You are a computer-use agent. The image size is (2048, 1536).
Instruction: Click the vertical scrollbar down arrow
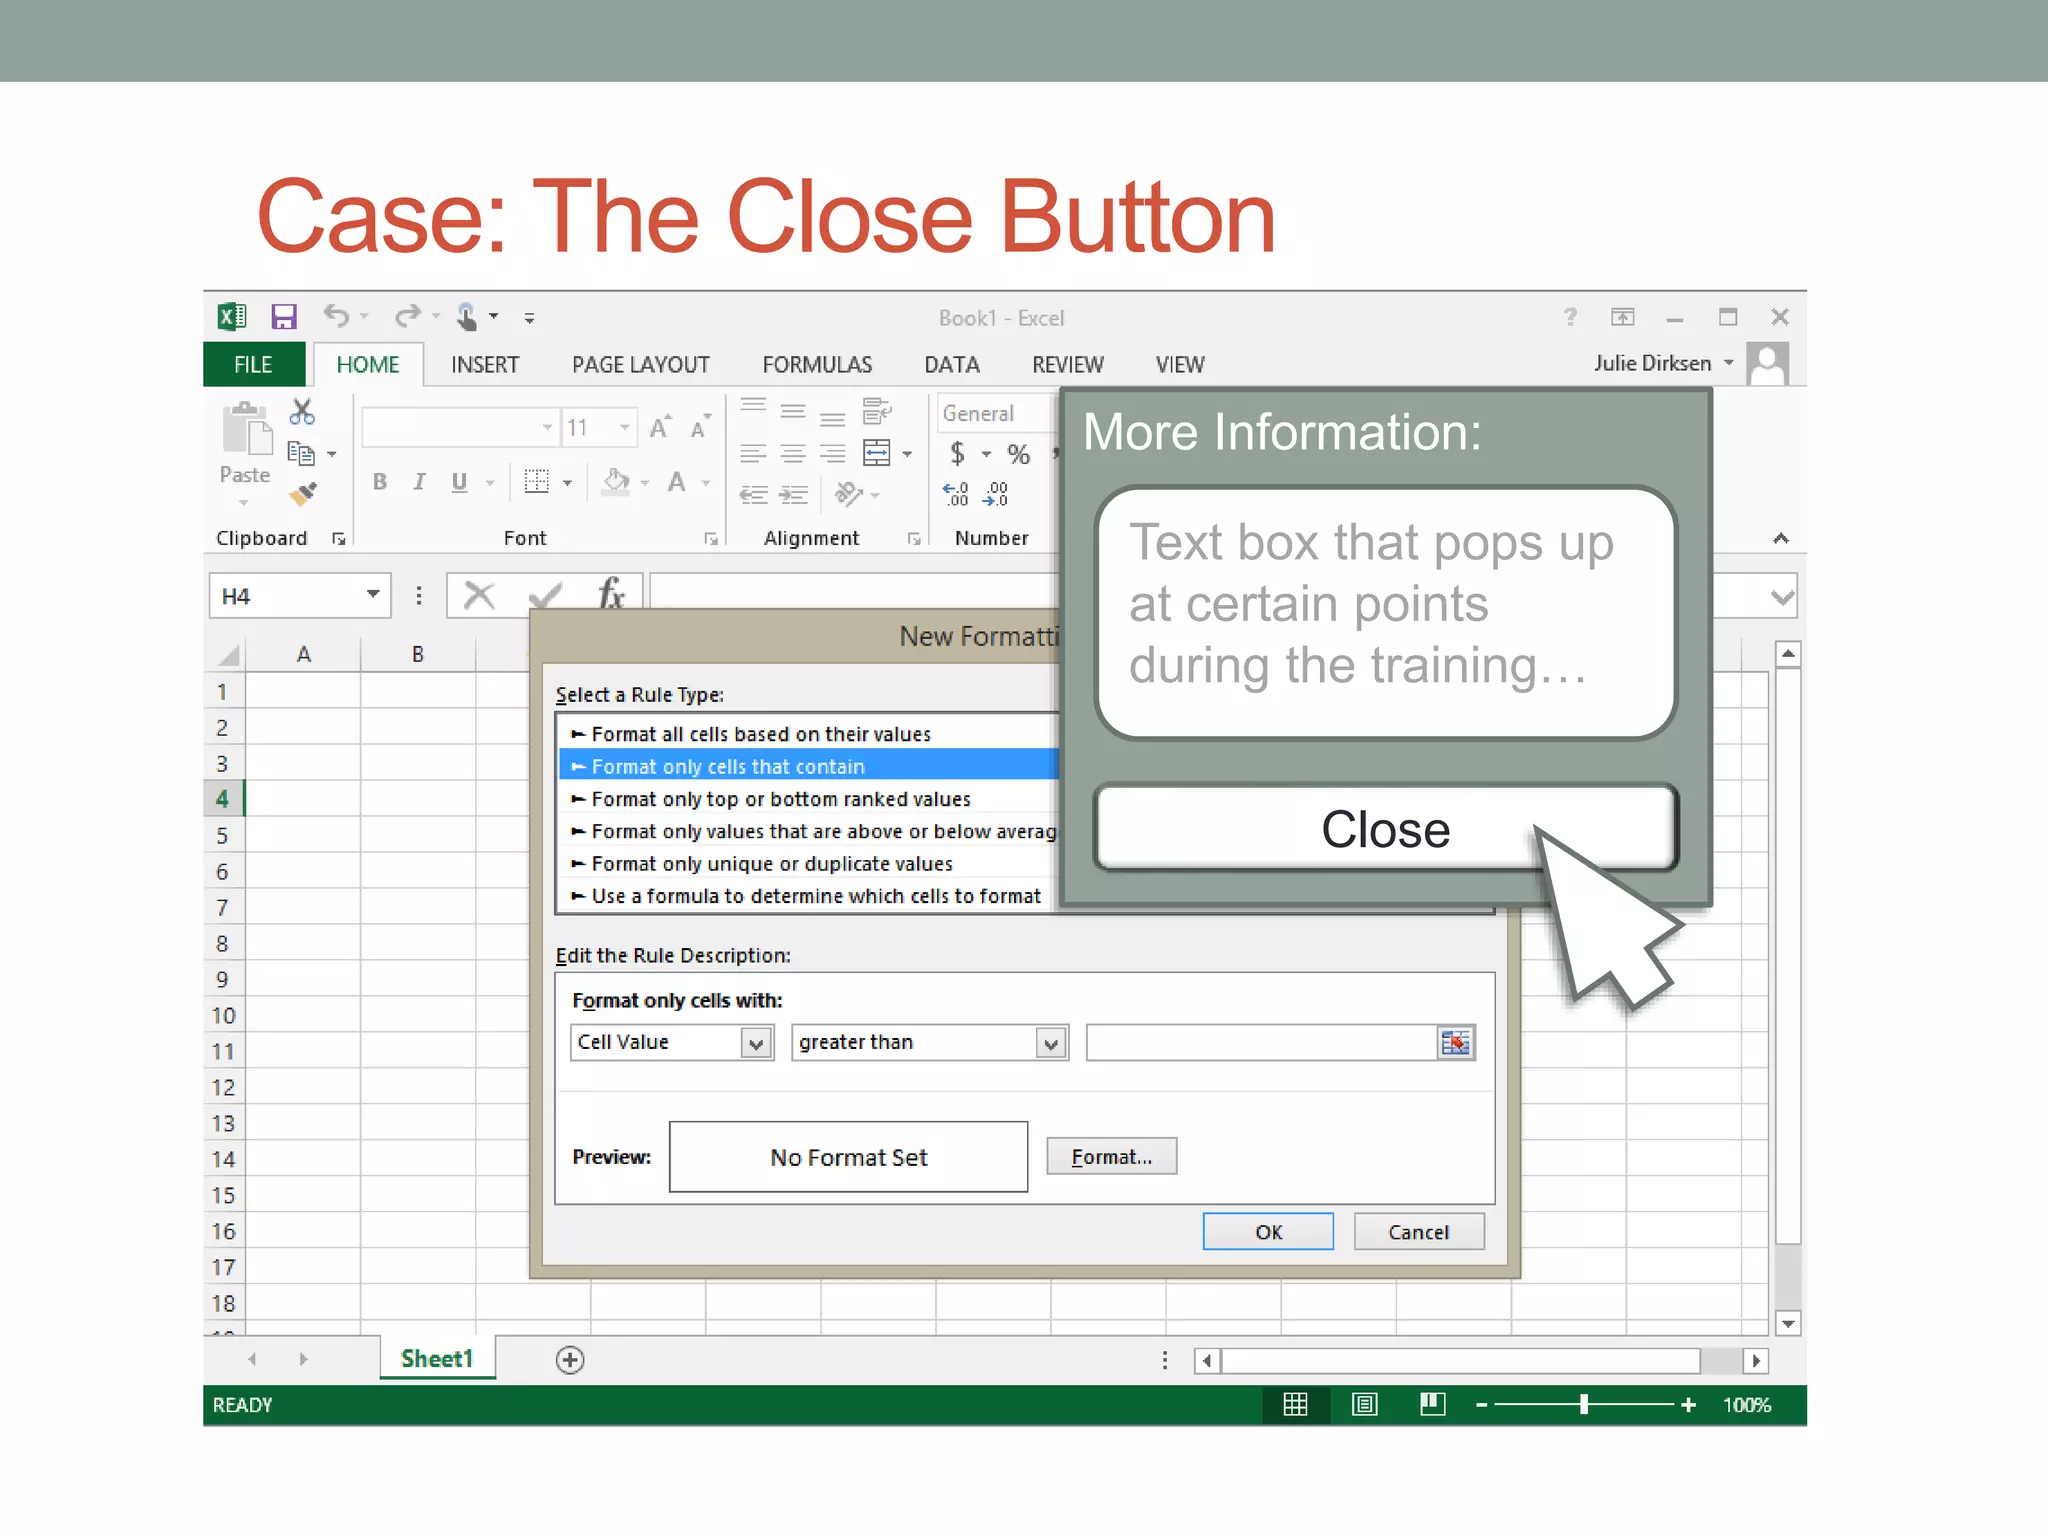point(1788,1324)
